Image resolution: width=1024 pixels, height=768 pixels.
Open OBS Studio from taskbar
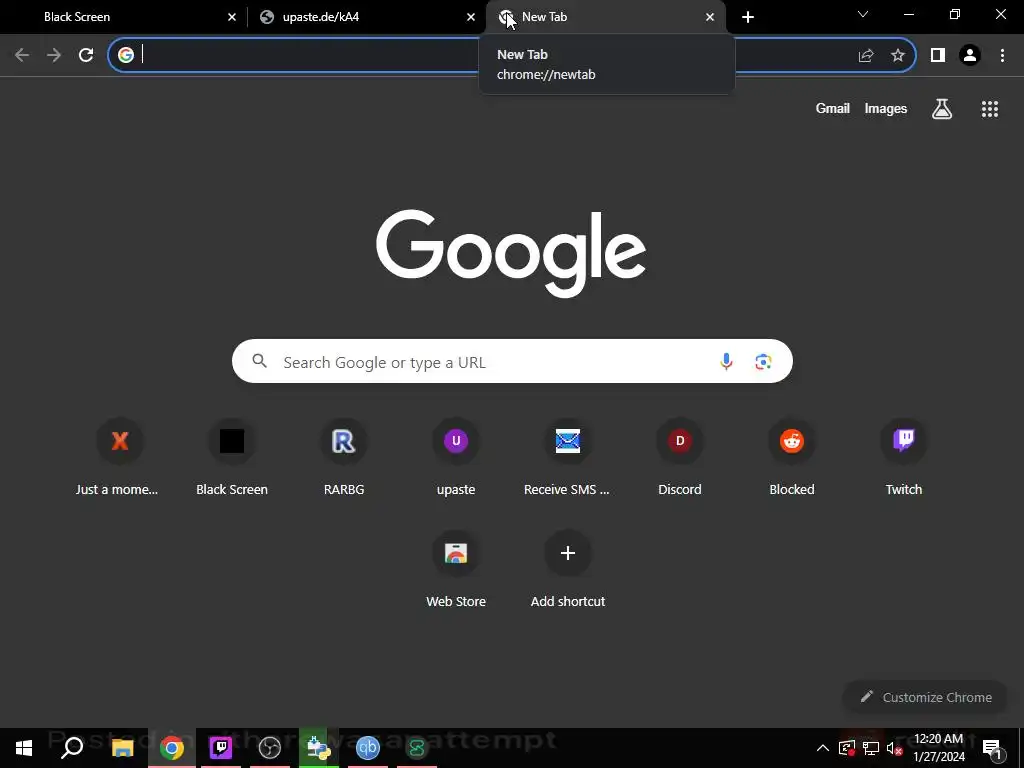(270, 748)
